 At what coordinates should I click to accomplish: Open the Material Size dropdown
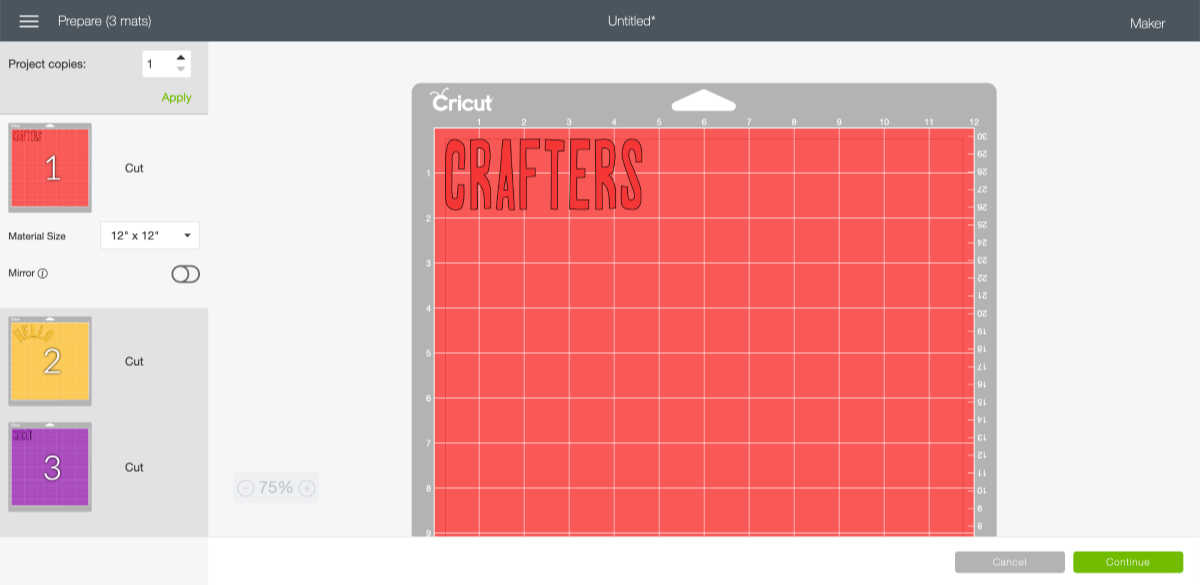tap(150, 236)
